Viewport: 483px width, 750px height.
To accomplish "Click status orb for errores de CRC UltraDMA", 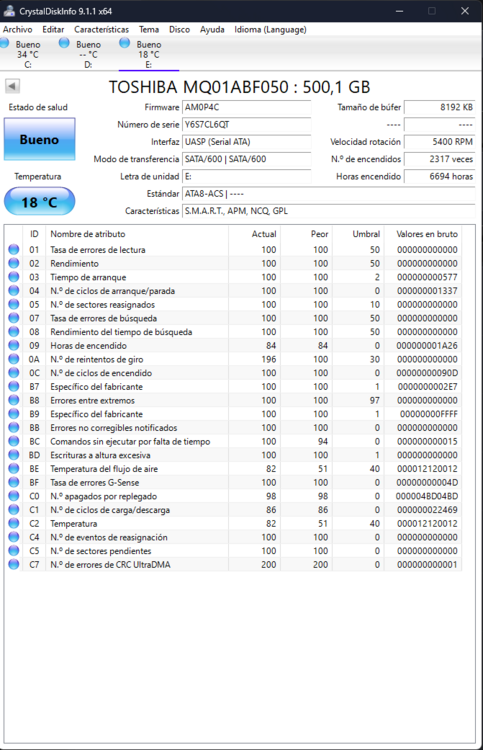I will 14,564.
